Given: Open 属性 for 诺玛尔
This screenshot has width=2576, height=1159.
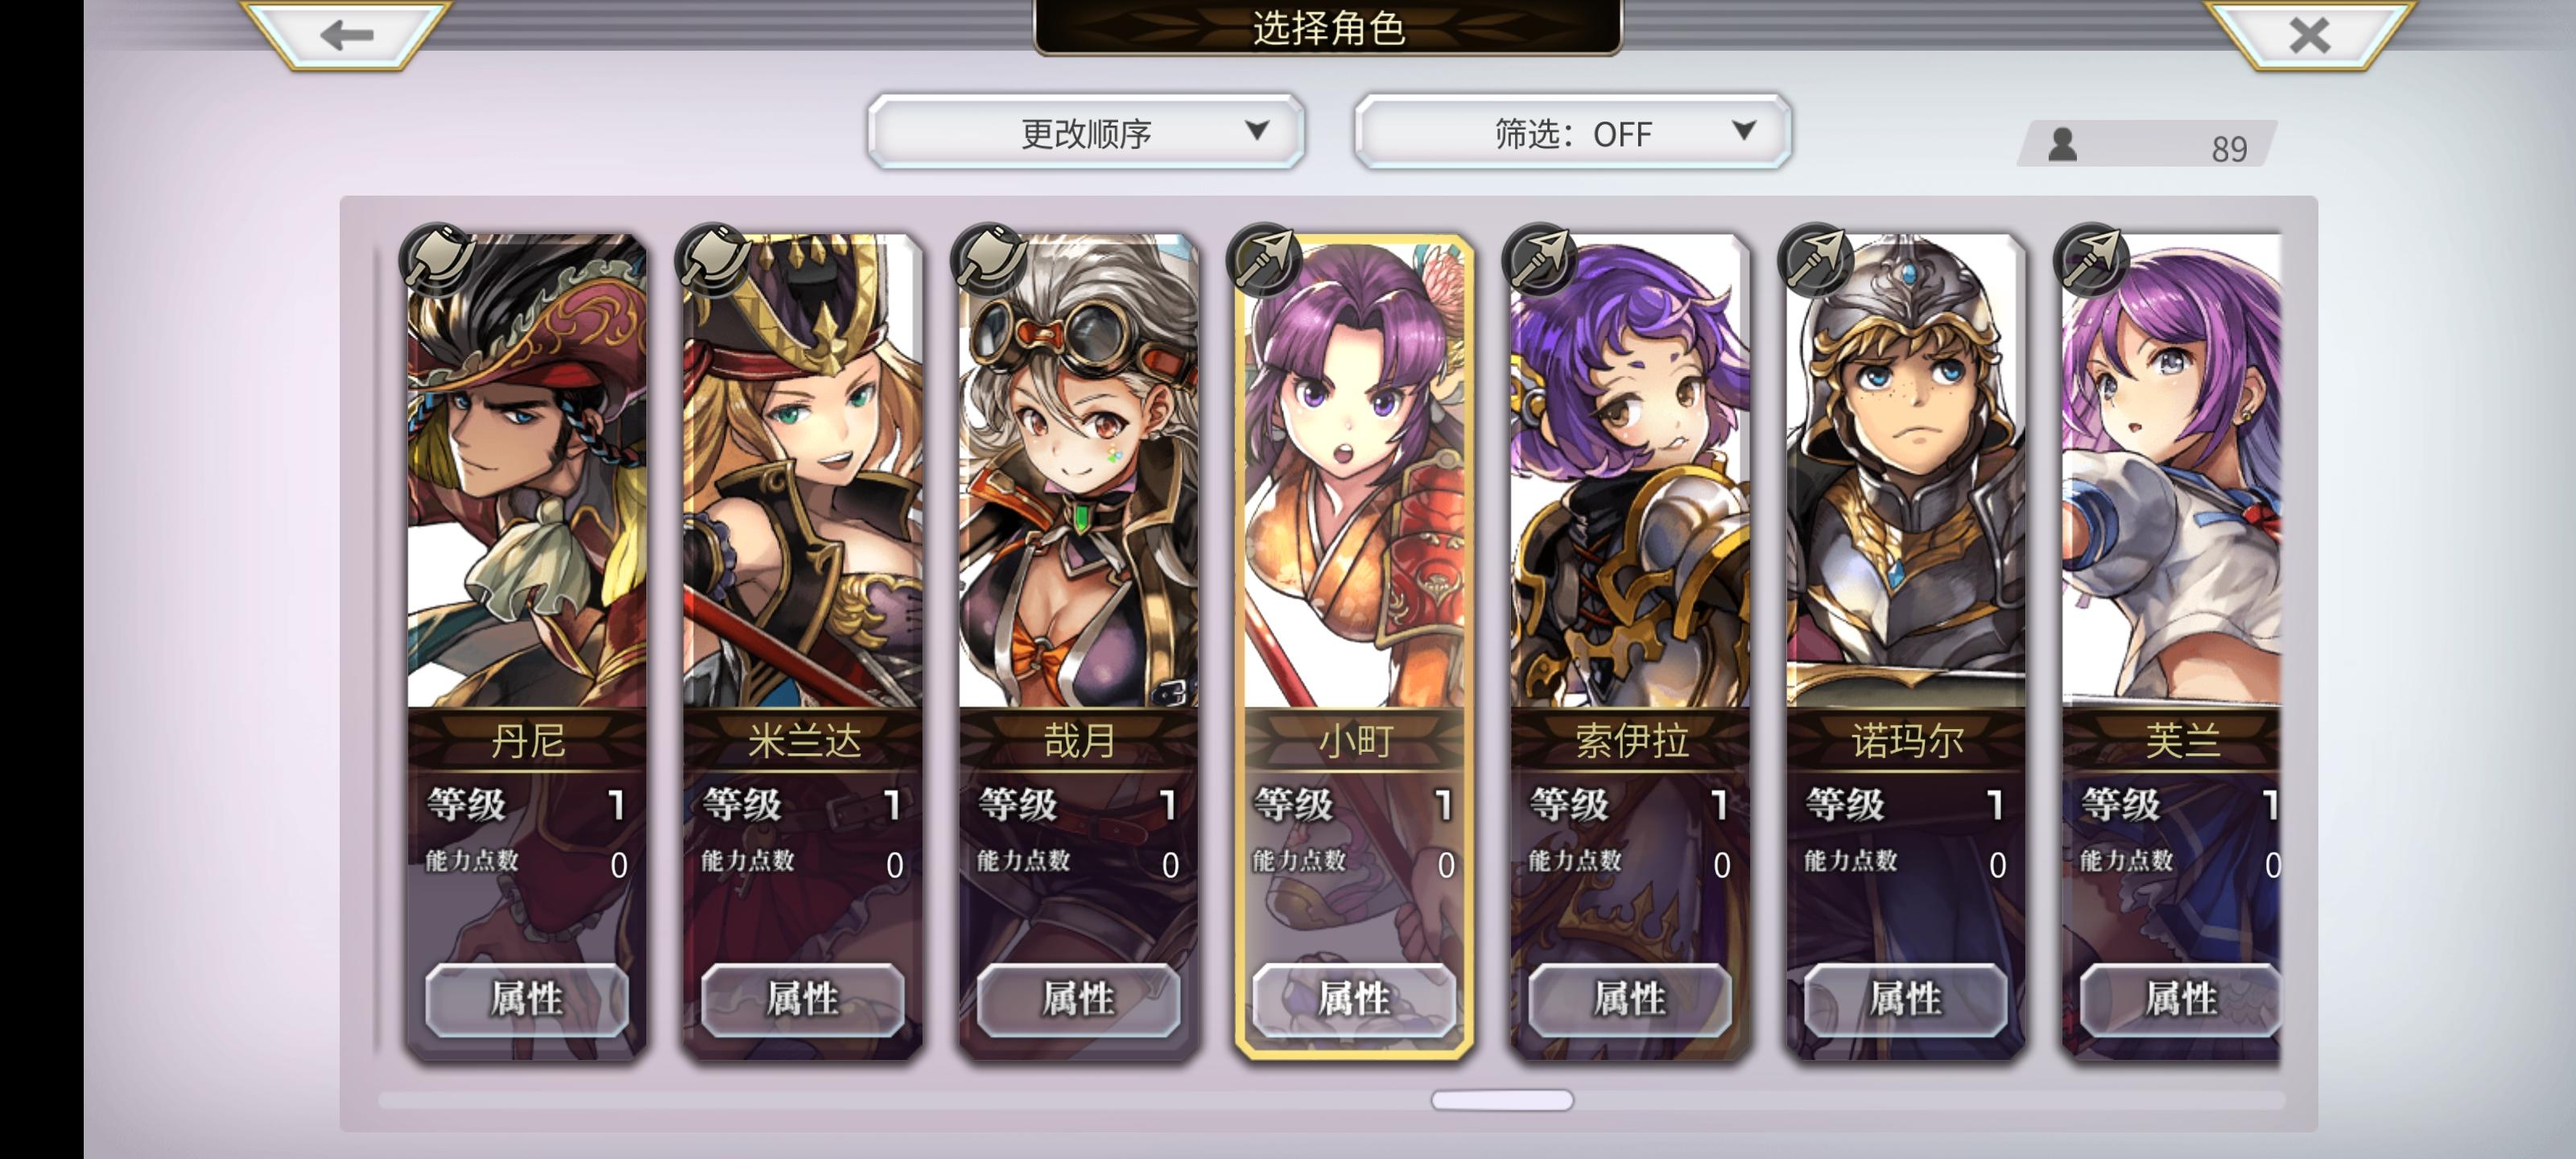Looking at the screenshot, I should click(1905, 998).
